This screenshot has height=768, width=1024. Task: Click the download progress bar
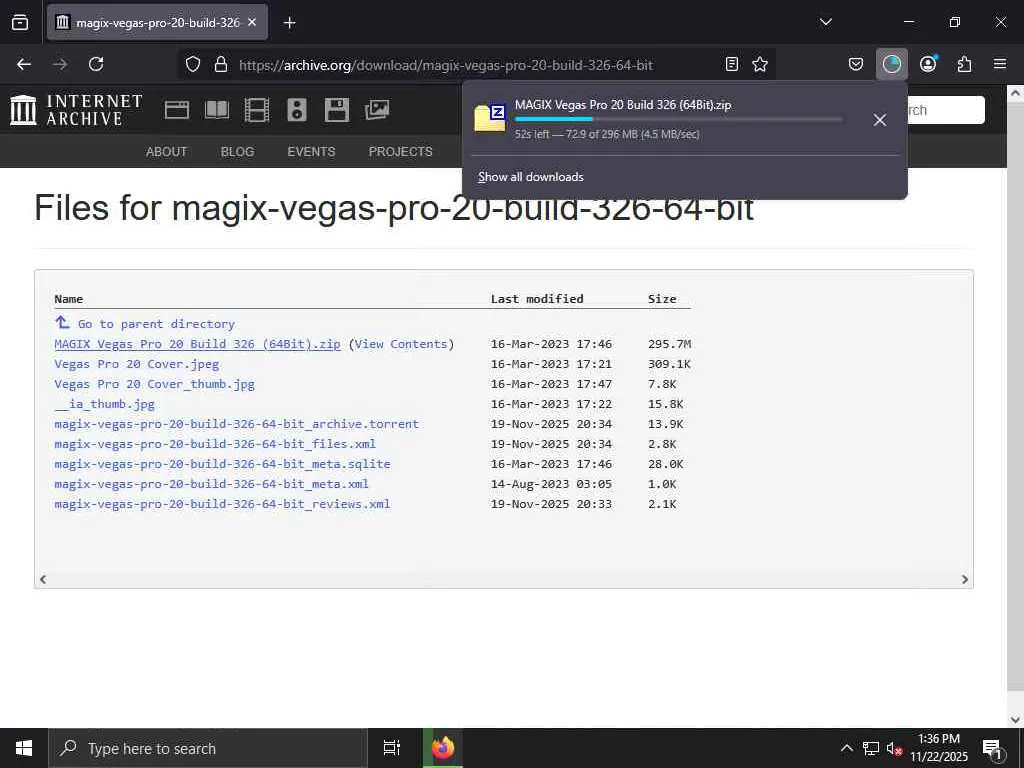679,120
